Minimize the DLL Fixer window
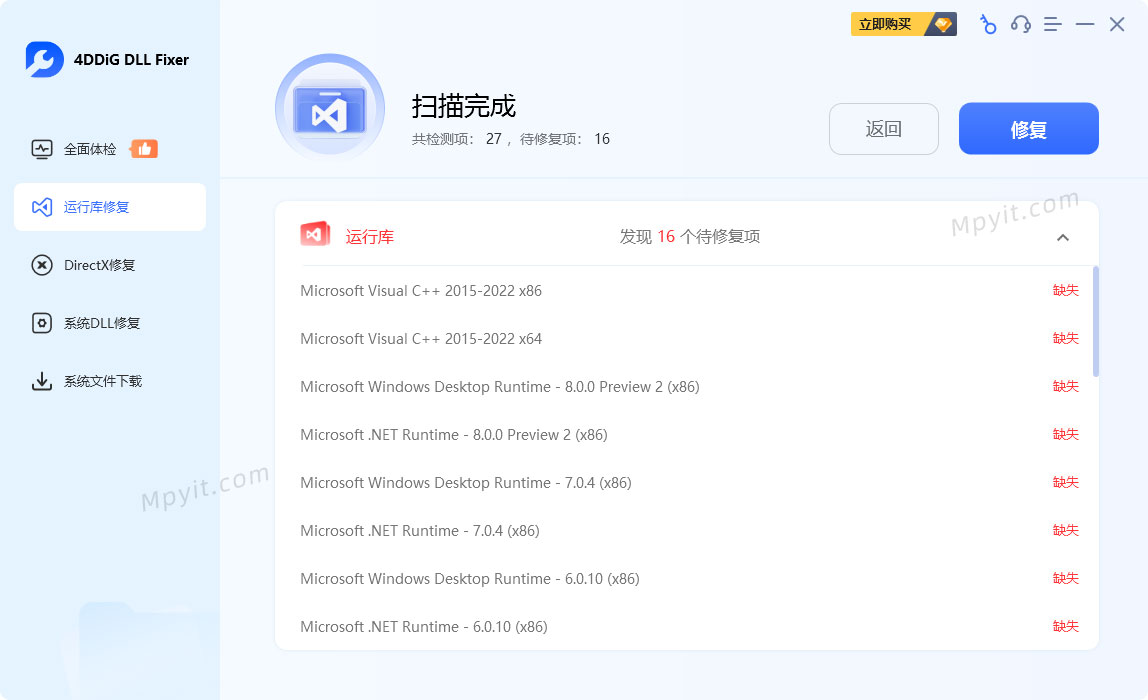The height and width of the screenshot is (700, 1148). (1085, 24)
